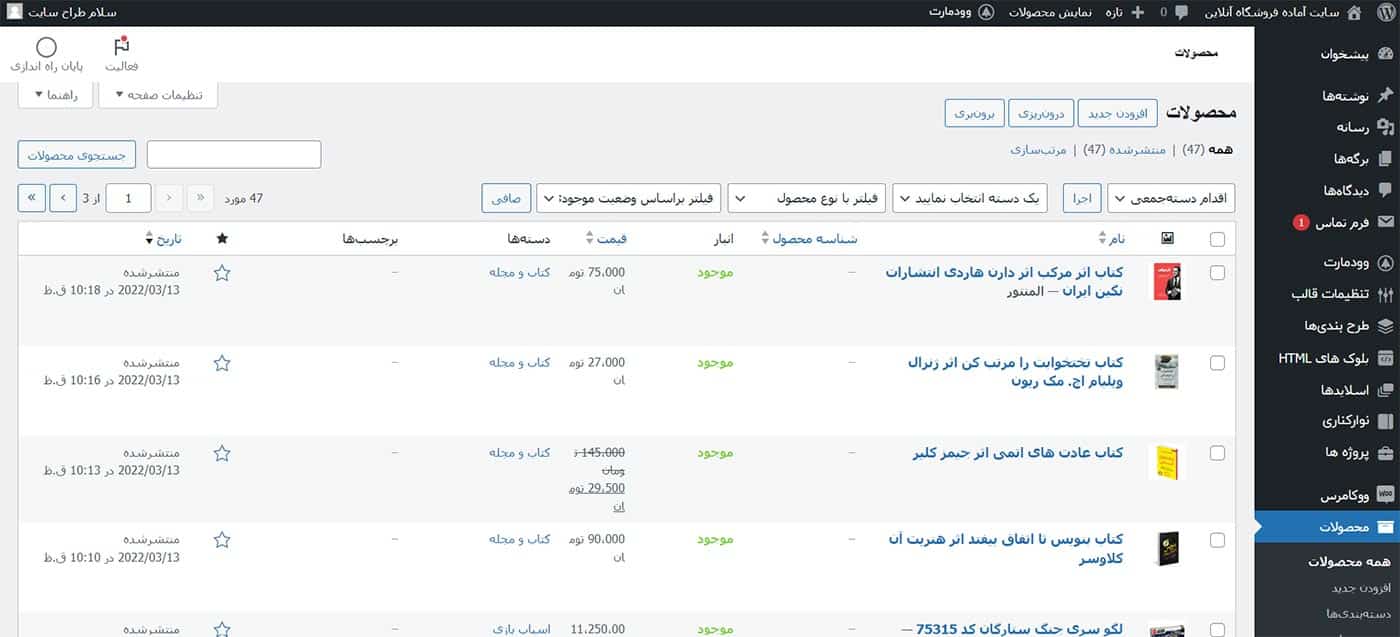Click the Comments icon (دیدگاه‌ها) in sidebar
1400x637 pixels.
click(1385, 190)
